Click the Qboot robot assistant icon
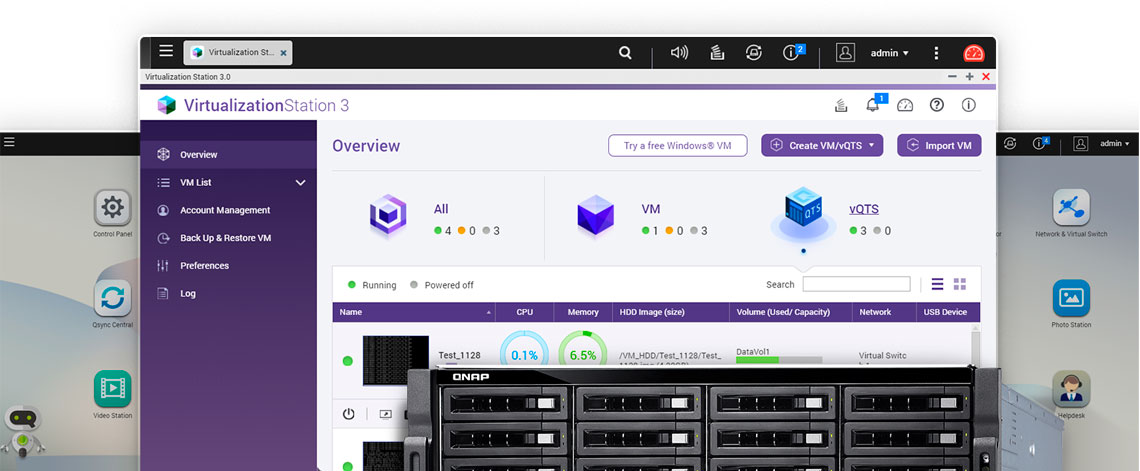The height and width of the screenshot is (471, 1140). [22, 430]
